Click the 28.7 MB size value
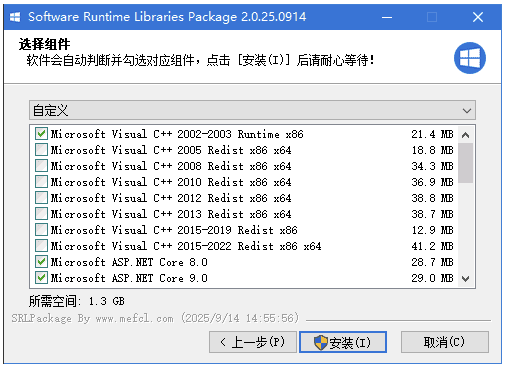506x368 pixels. click(x=432, y=262)
